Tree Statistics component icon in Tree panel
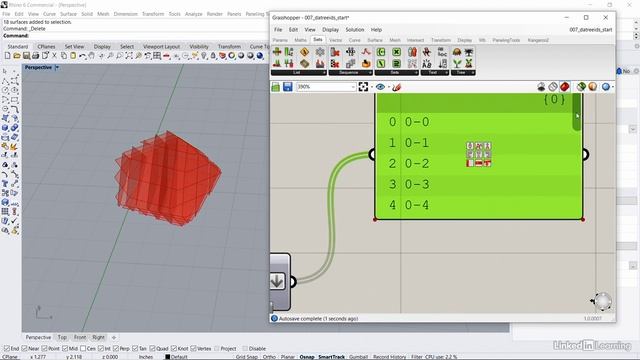 (469, 52)
